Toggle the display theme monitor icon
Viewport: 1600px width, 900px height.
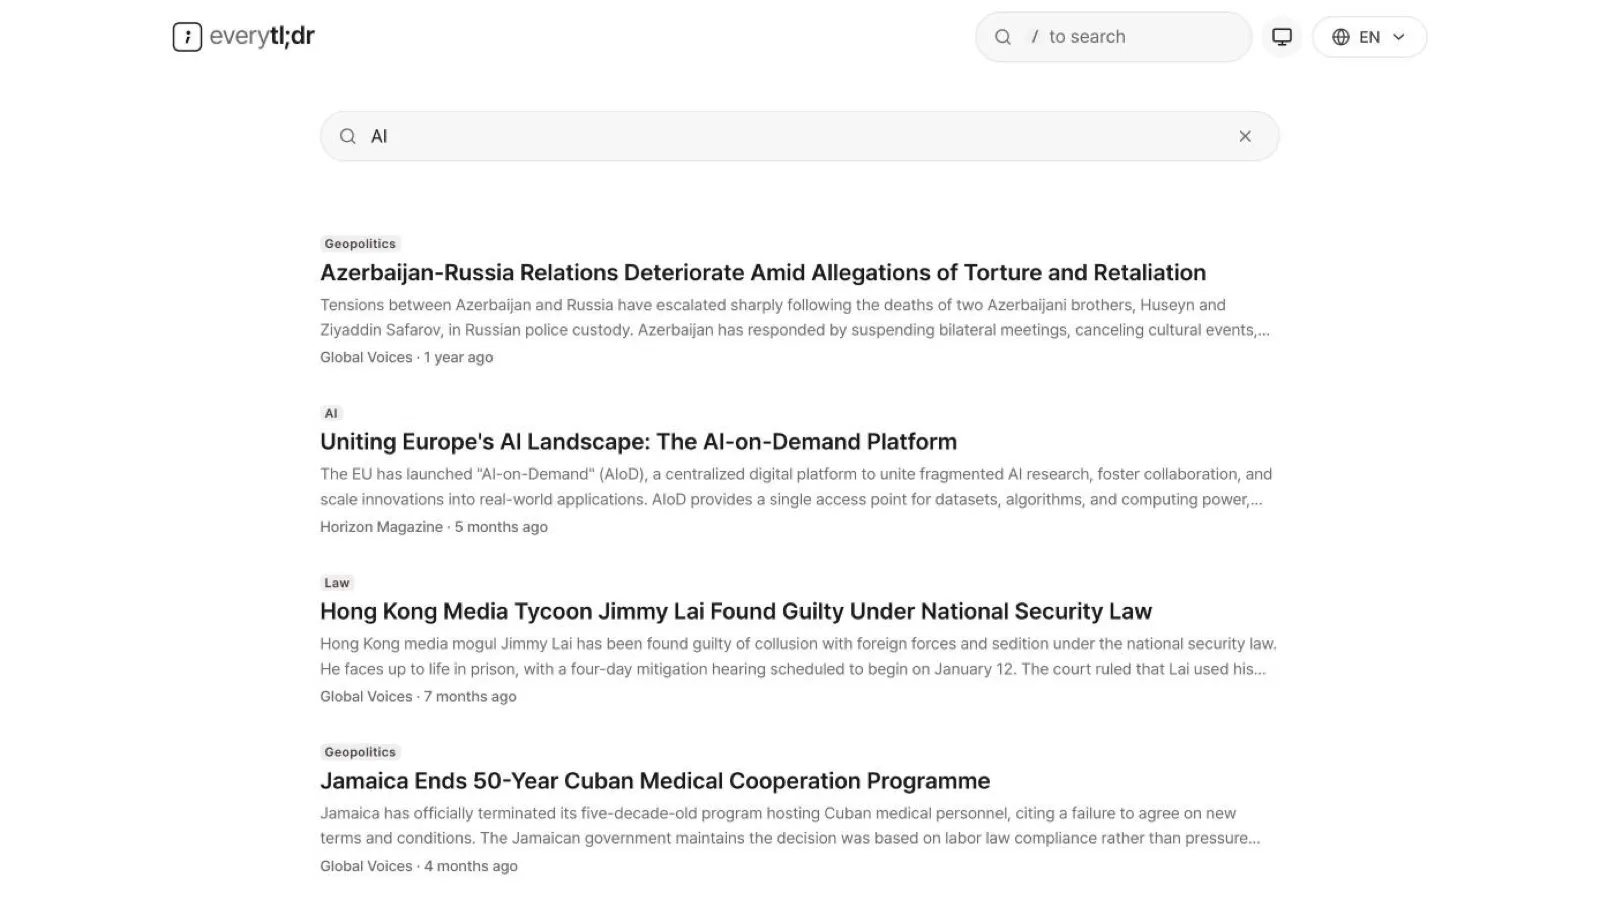point(1282,37)
